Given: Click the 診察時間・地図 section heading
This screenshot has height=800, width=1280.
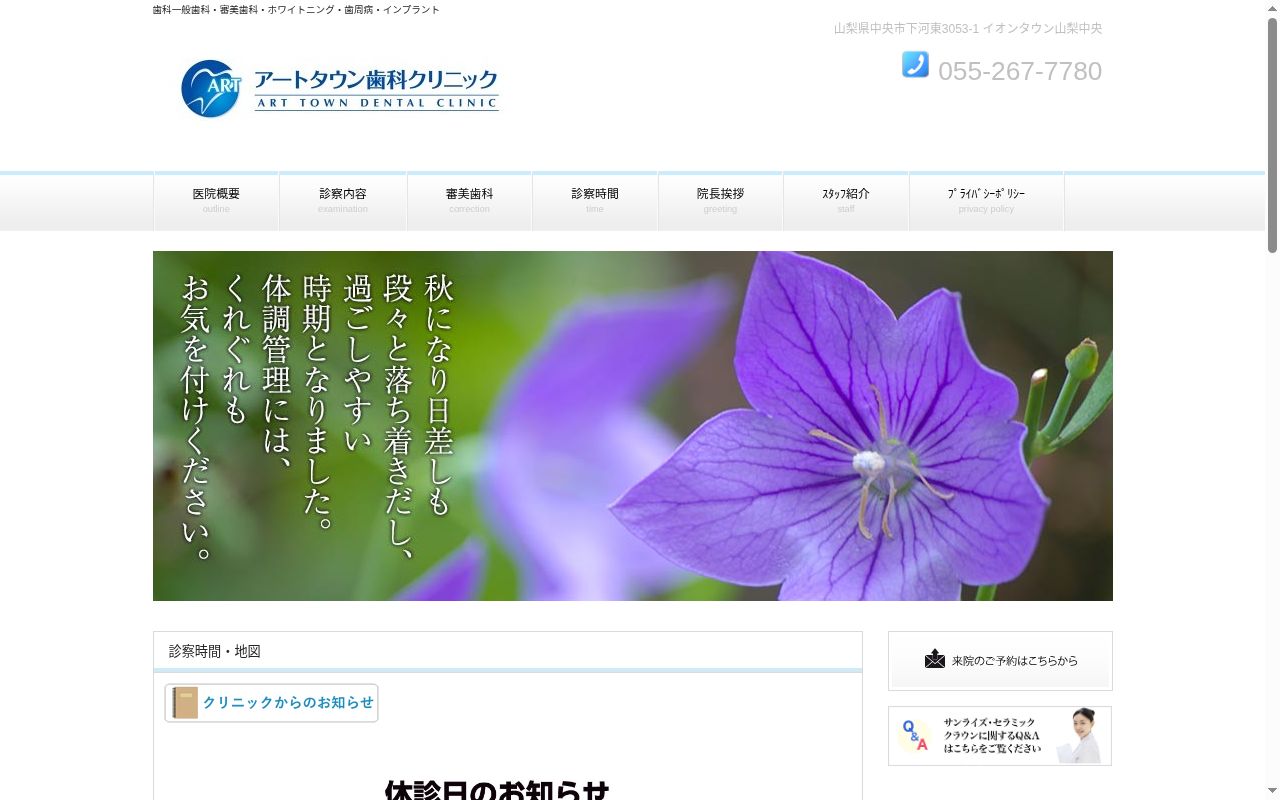Looking at the screenshot, I should [x=215, y=651].
